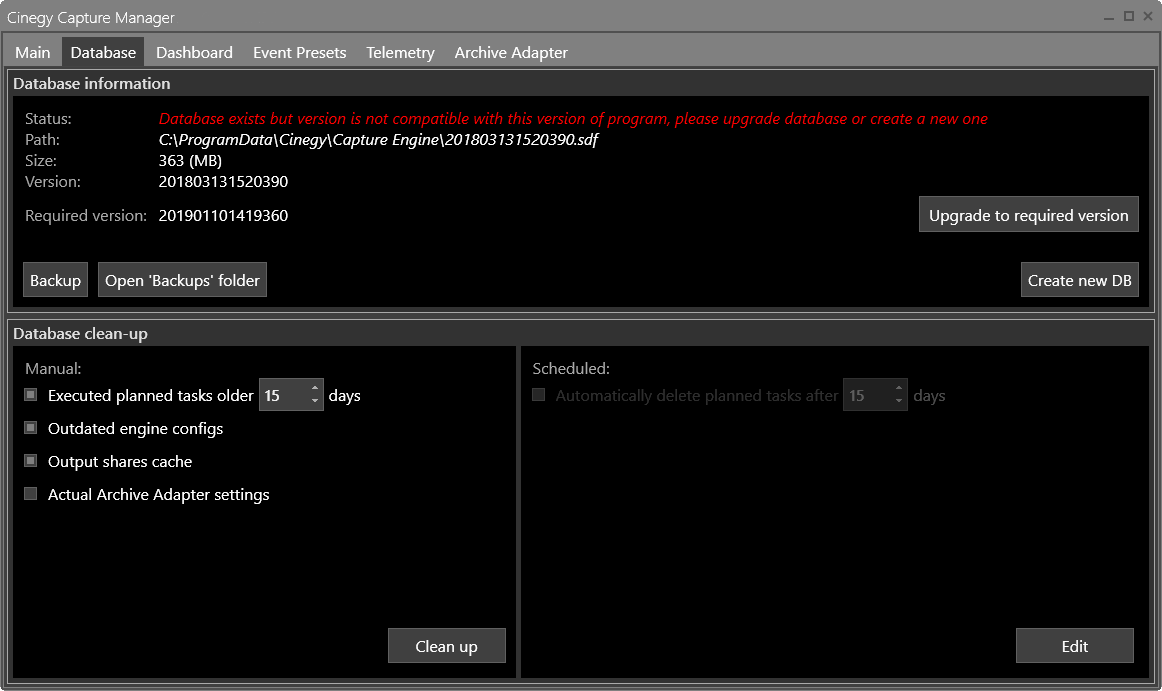Image resolution: width=1162 pixels, height=691 pixels.
Task: Click the Scheduled: label
Action: pyautogui.click(x=571, y=368)
